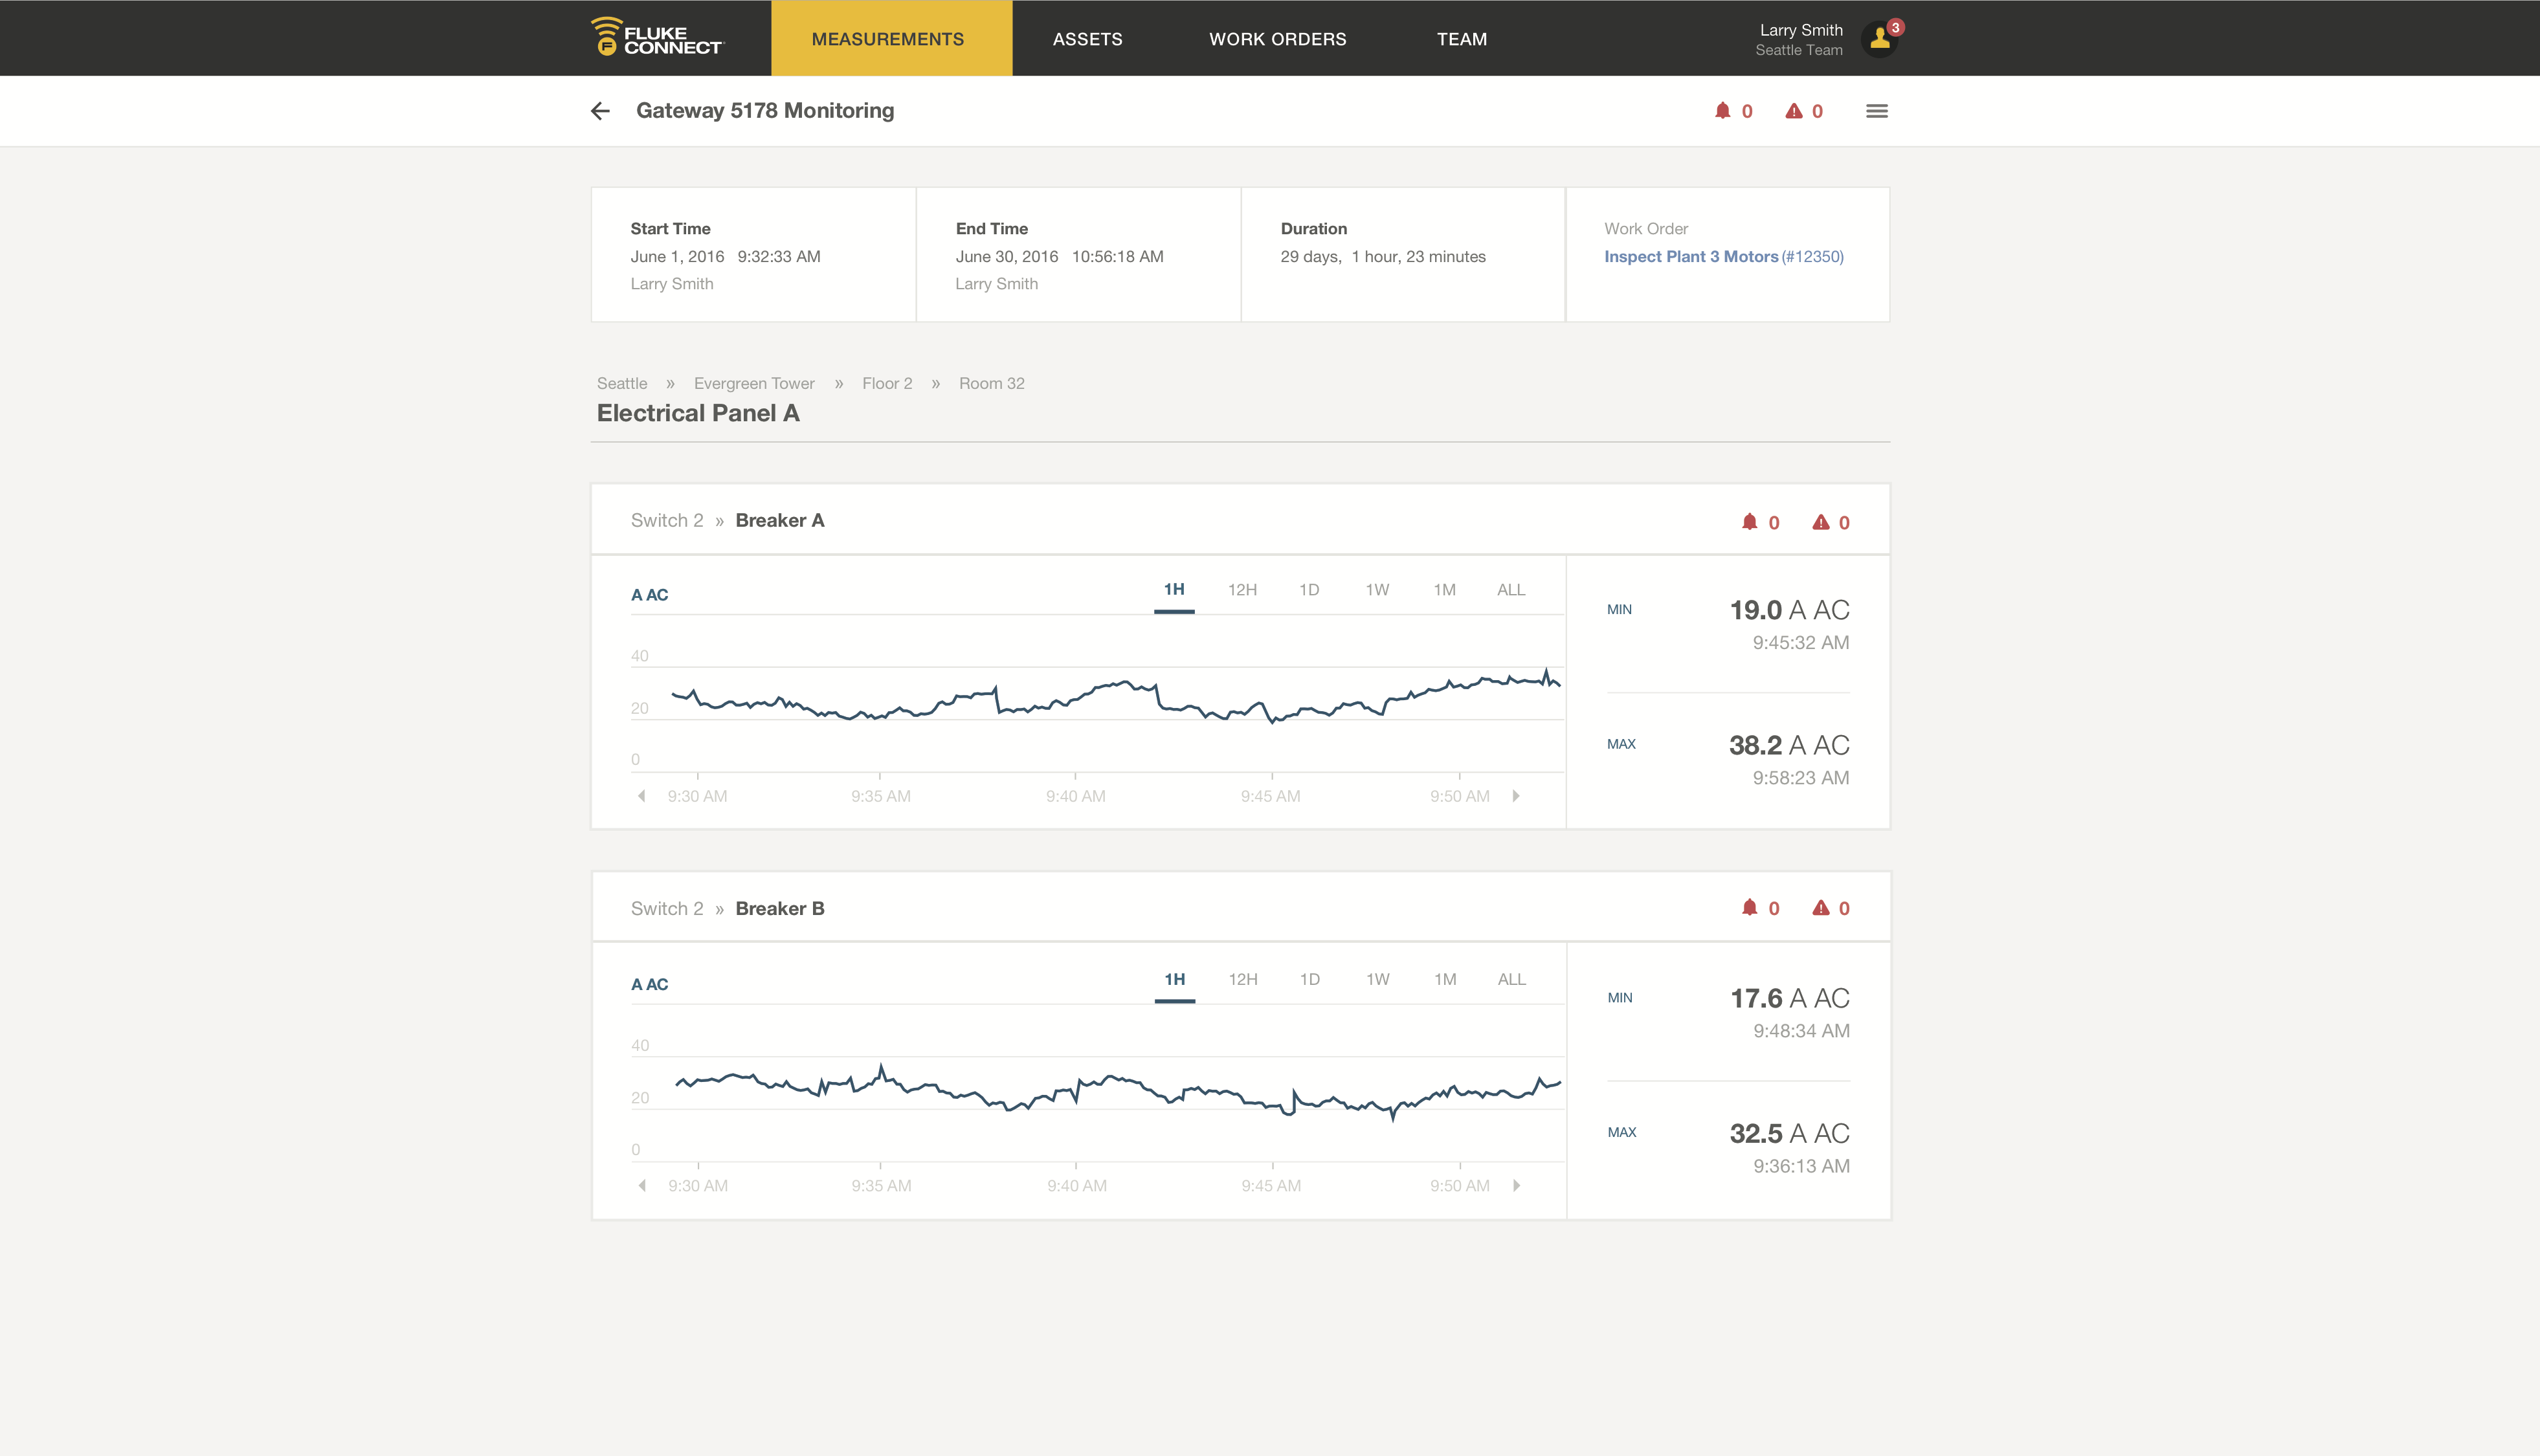The height and width of the screenshot is (1456, 2540).
Task: Click the Fluke Connect logo
Action: 656,38
